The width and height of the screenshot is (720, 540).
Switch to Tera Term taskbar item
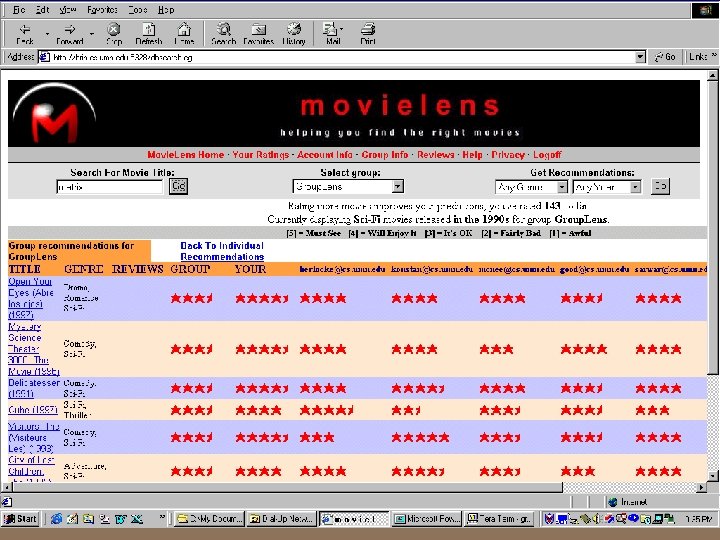pos(499,519)
